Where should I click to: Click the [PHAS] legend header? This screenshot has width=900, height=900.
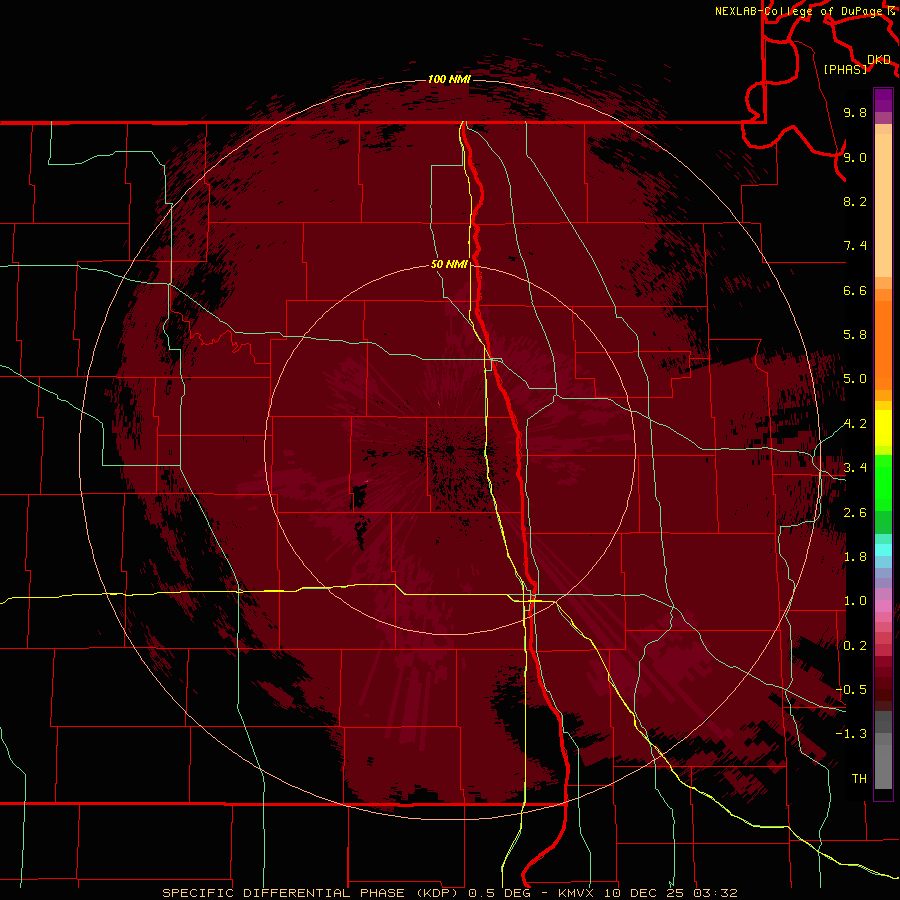tap(845, 69)
